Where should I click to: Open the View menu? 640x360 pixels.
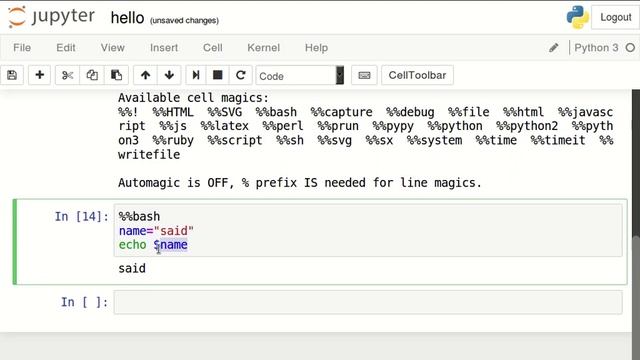coord(113,48)
